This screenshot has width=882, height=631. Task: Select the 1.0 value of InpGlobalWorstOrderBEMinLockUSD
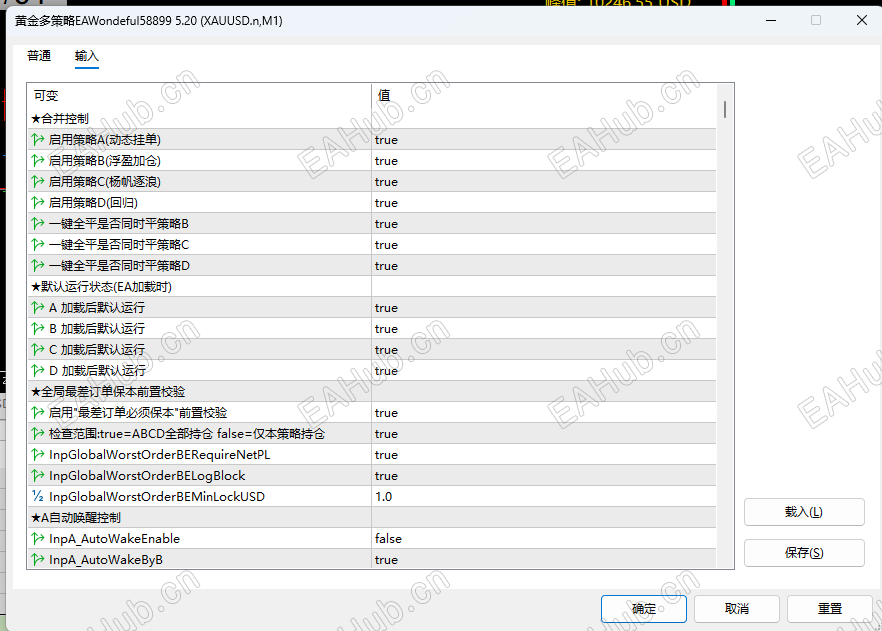pyautogui.click(x=384, y=497)
